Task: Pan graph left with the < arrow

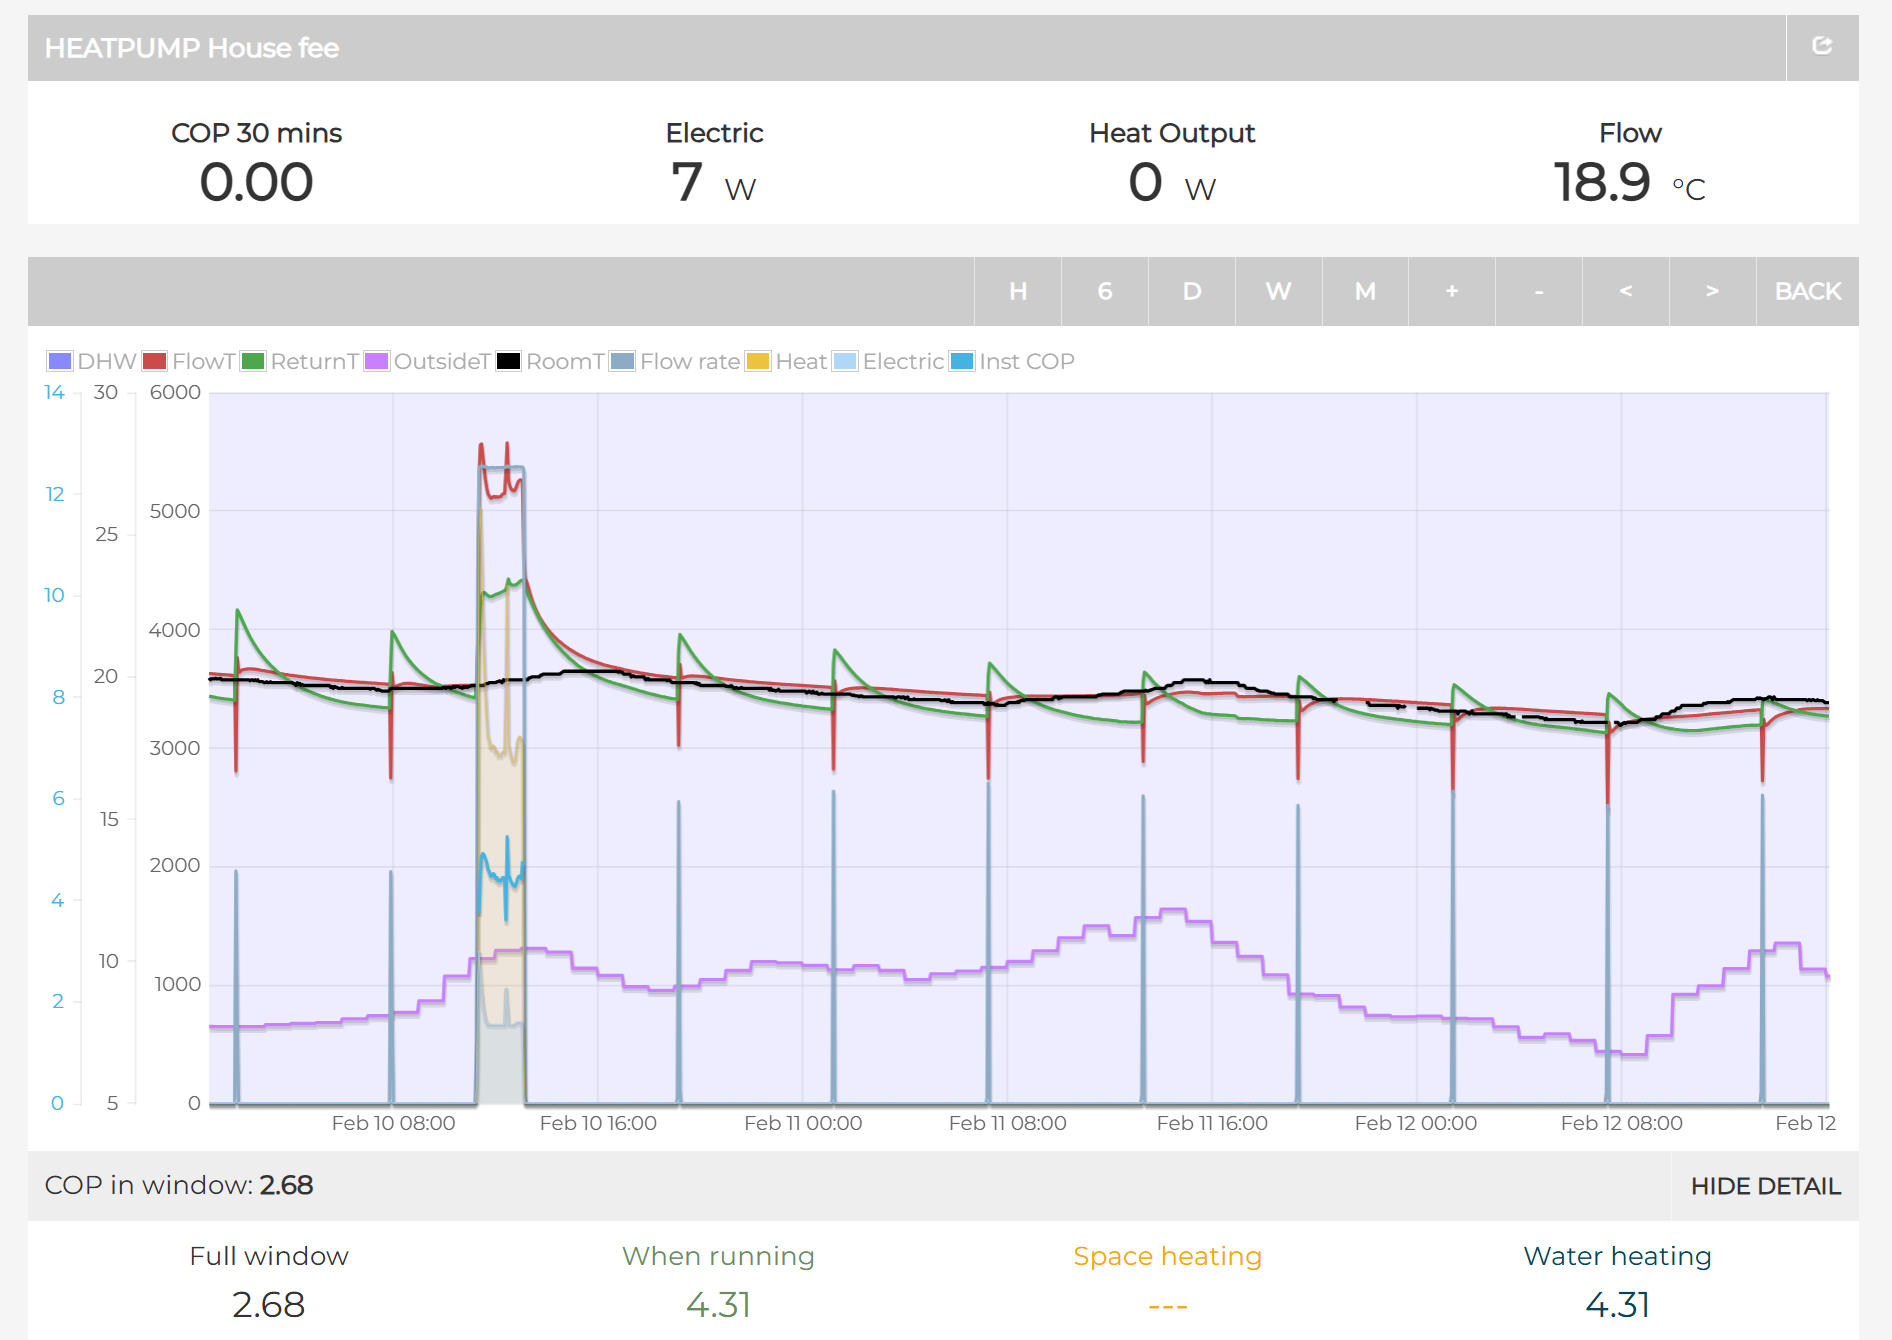Action: tap(1625, 291)
